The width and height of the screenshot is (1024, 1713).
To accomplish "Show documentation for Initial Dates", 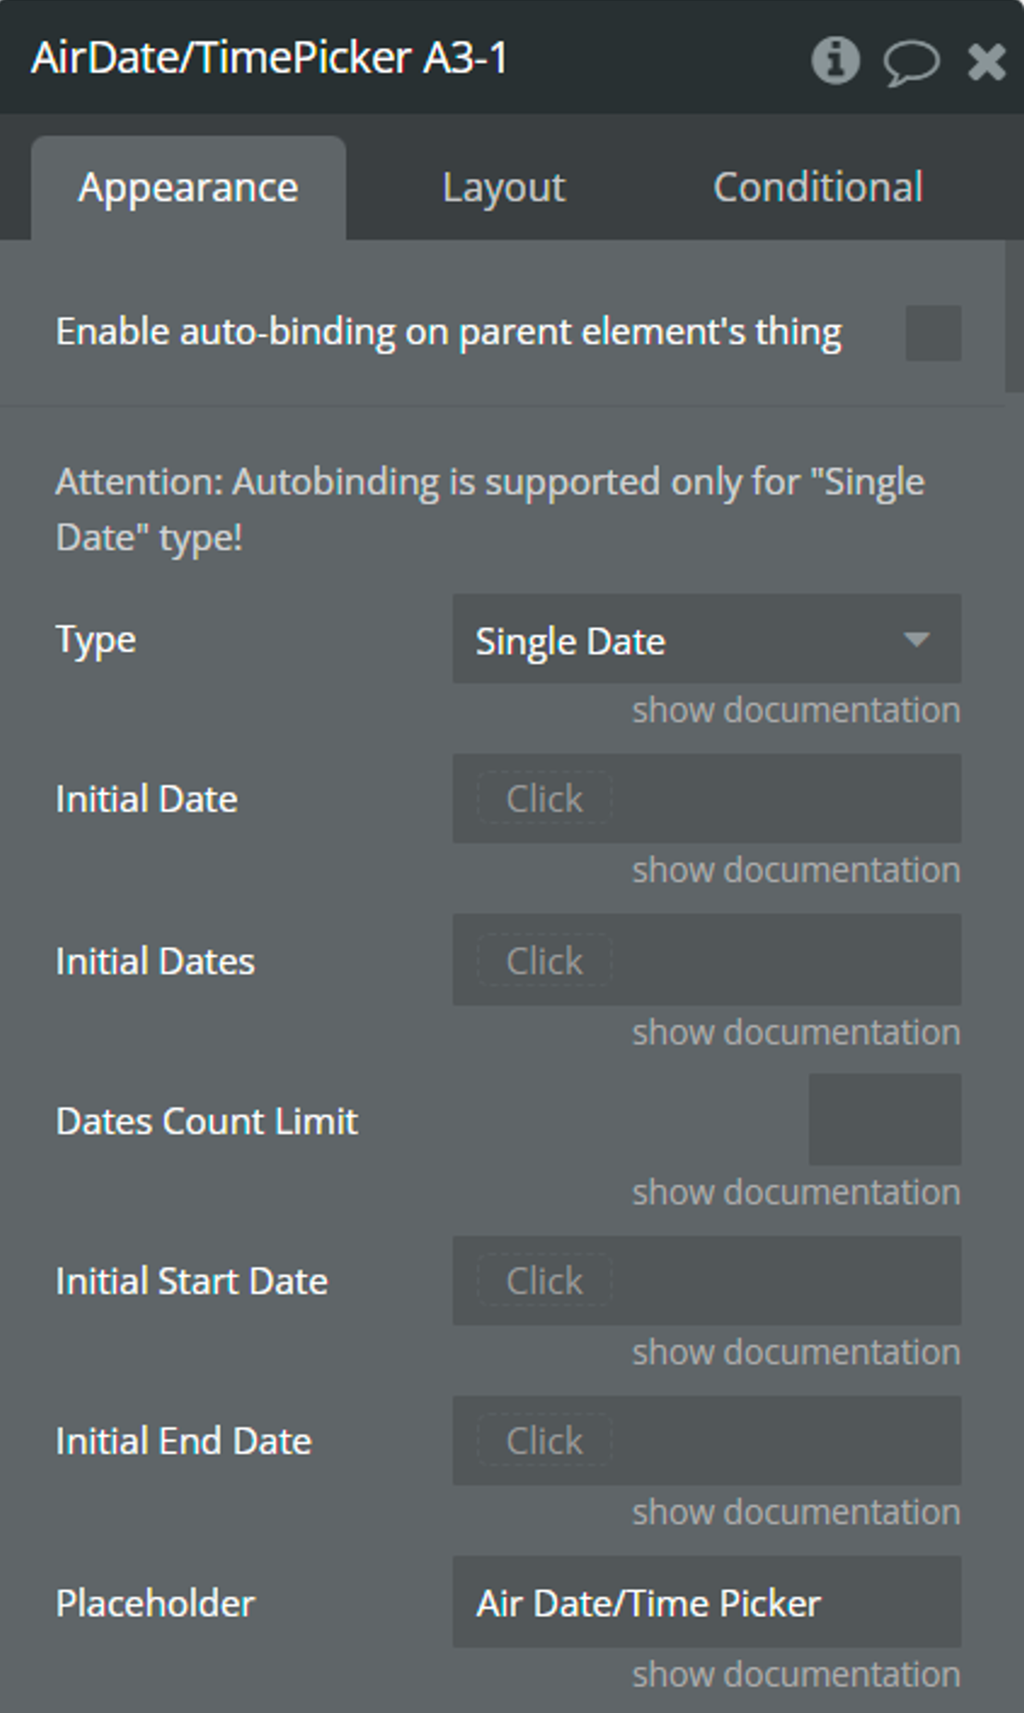I will pos(796,1033).
